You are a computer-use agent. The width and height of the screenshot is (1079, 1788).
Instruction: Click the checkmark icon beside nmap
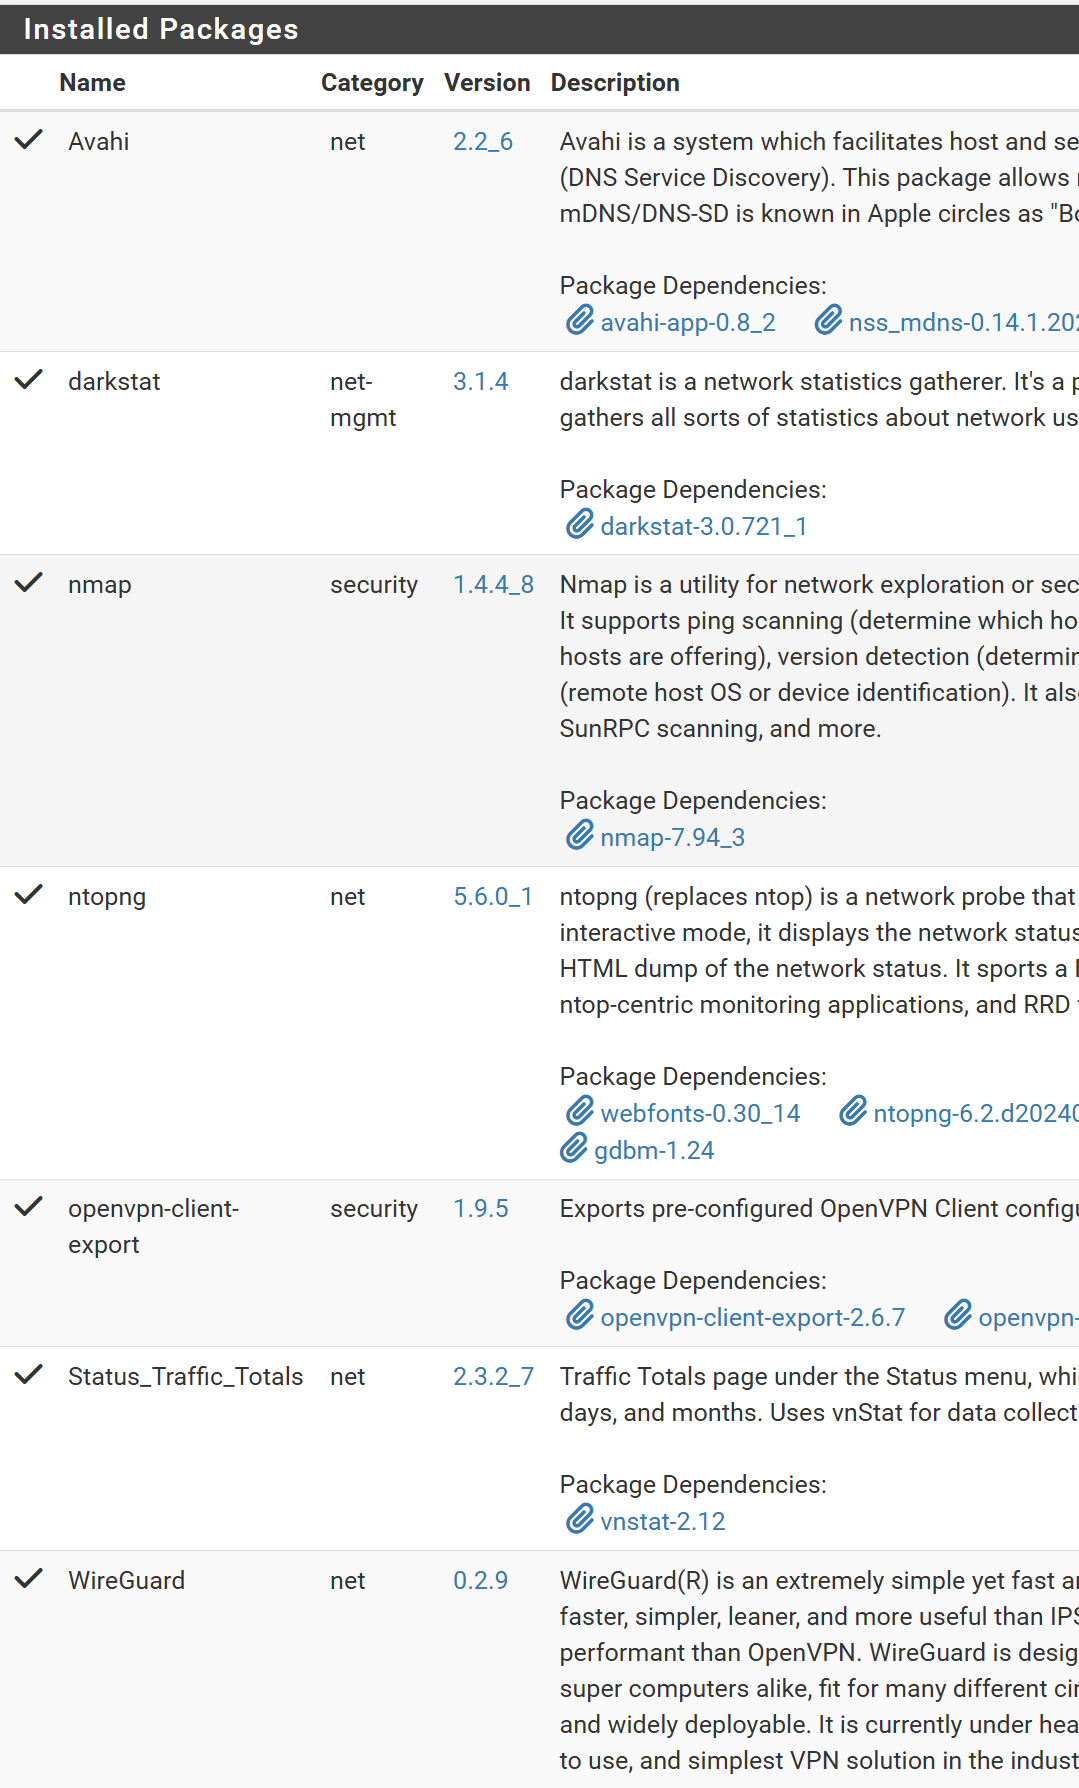tap(29, 583)
